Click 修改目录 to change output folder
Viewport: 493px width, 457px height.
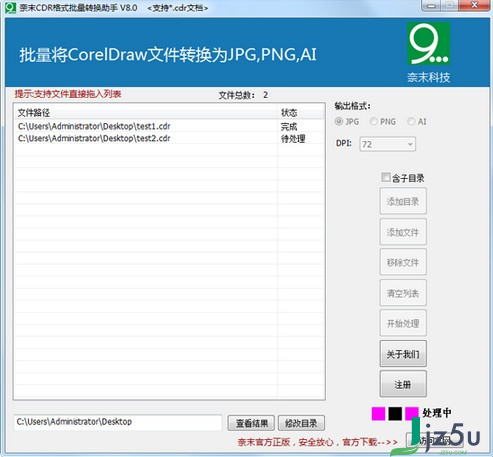tap(301, 423)
